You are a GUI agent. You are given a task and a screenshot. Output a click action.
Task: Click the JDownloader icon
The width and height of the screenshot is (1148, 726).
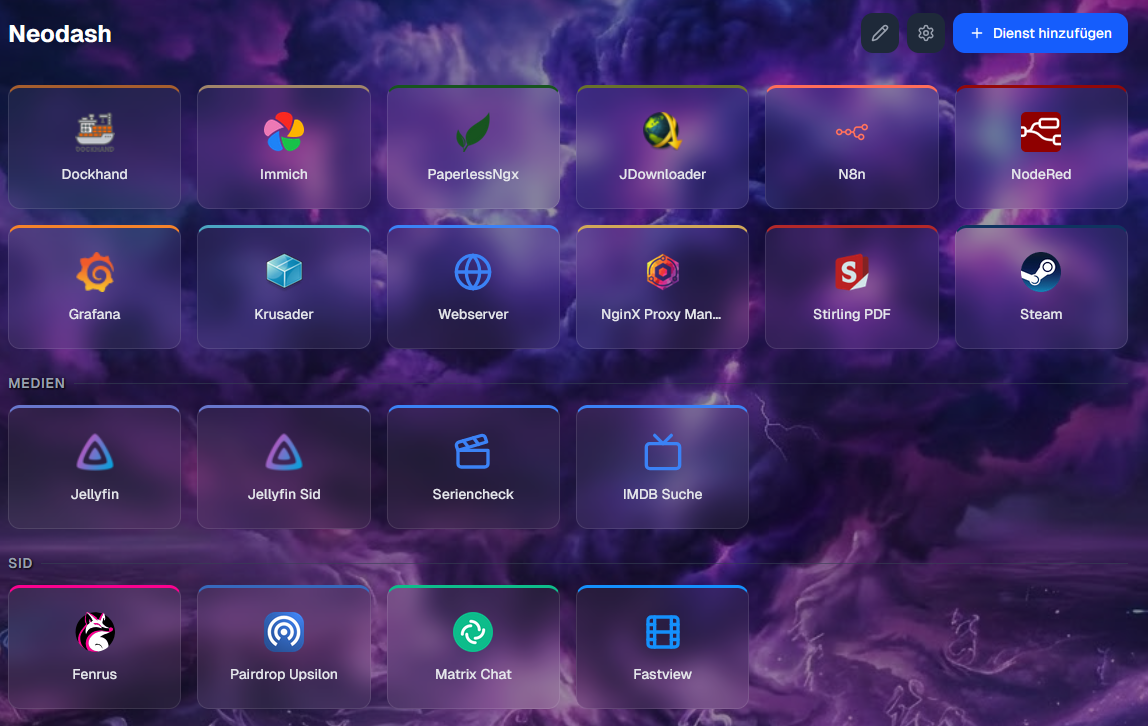point(662,132)
